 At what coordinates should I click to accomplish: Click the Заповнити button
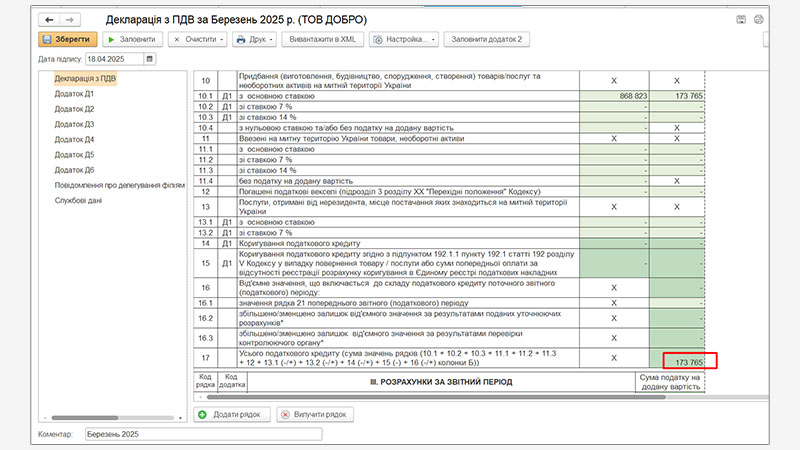pyautogui.click(x=133, y=39)
